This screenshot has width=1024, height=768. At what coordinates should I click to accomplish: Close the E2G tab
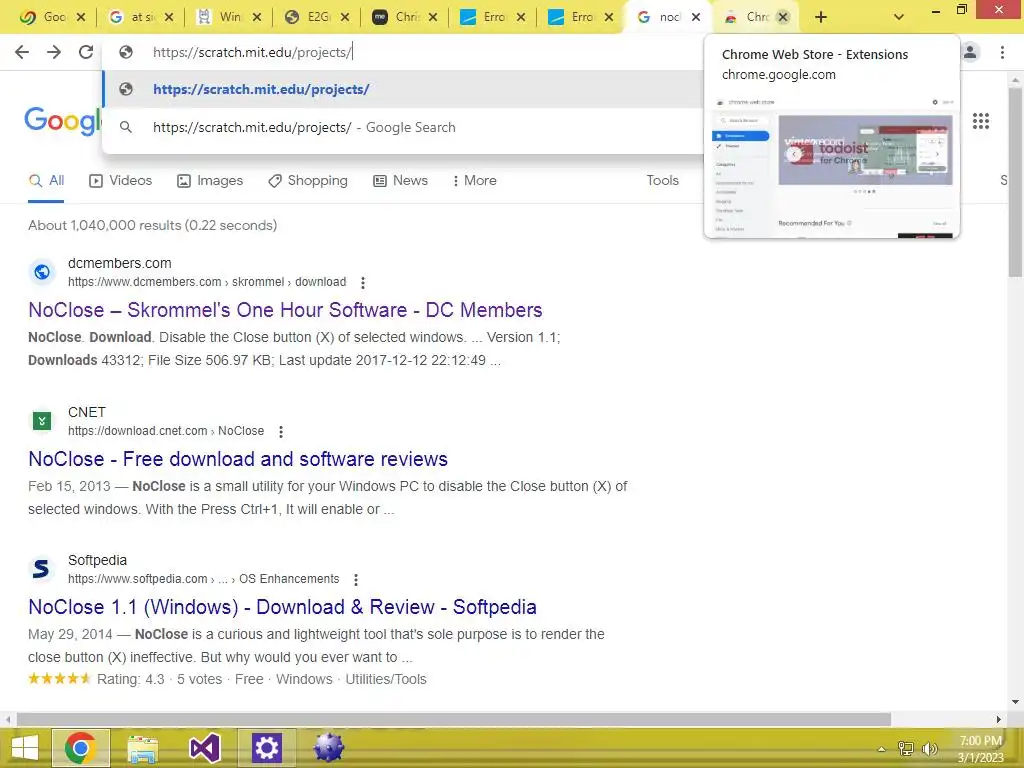(x=345, y=17)
